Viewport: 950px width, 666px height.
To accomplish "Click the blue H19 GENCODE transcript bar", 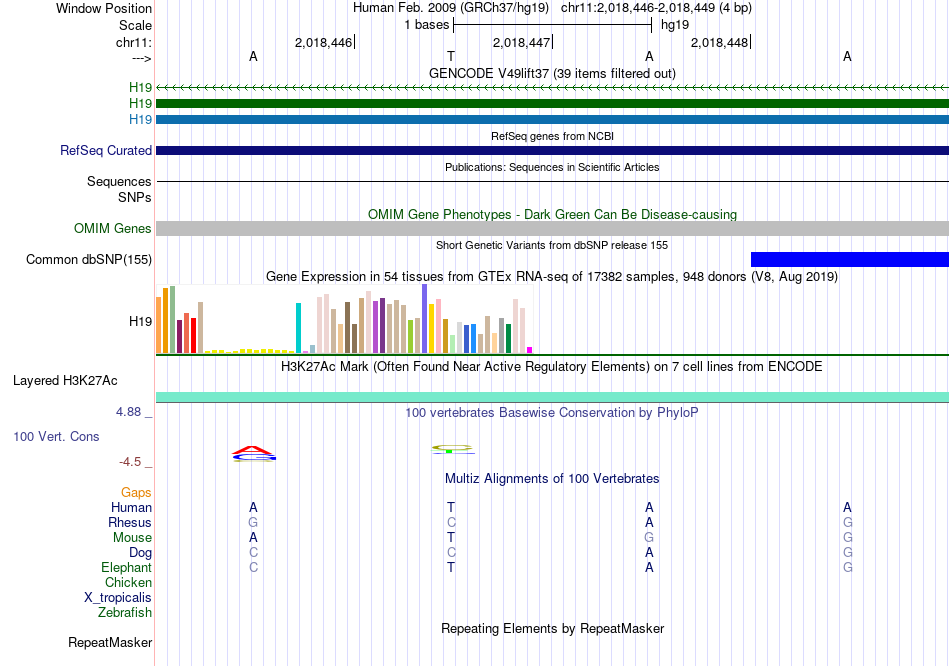I will (552, 119).
